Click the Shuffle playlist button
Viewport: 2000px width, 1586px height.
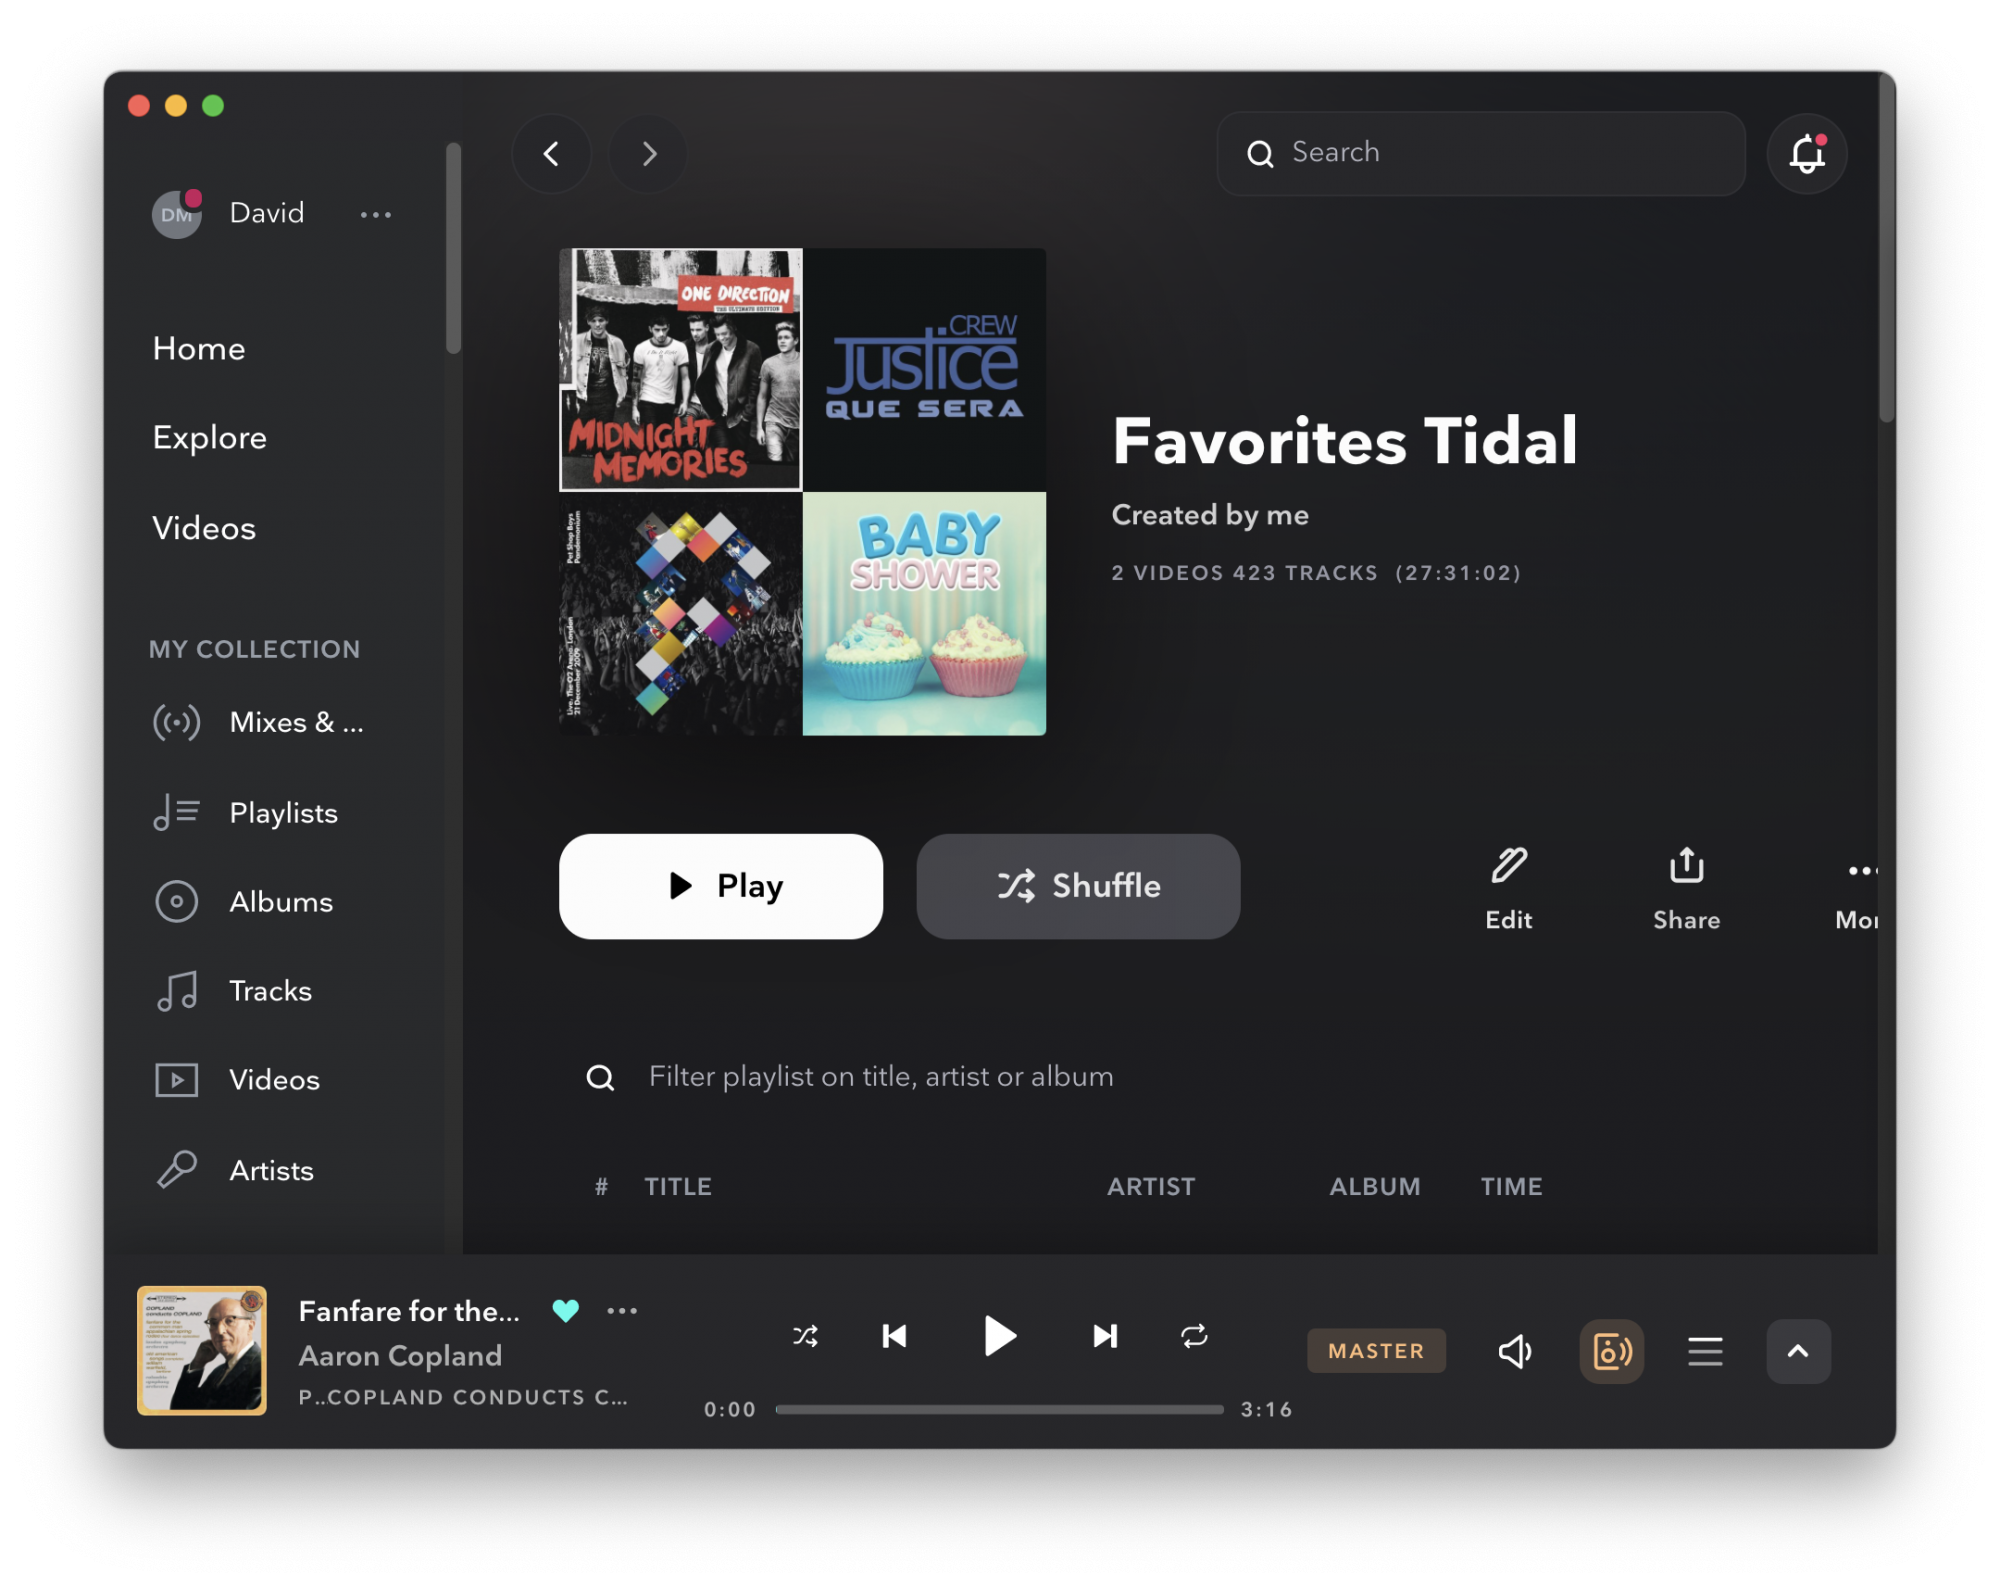(1078, 886)
